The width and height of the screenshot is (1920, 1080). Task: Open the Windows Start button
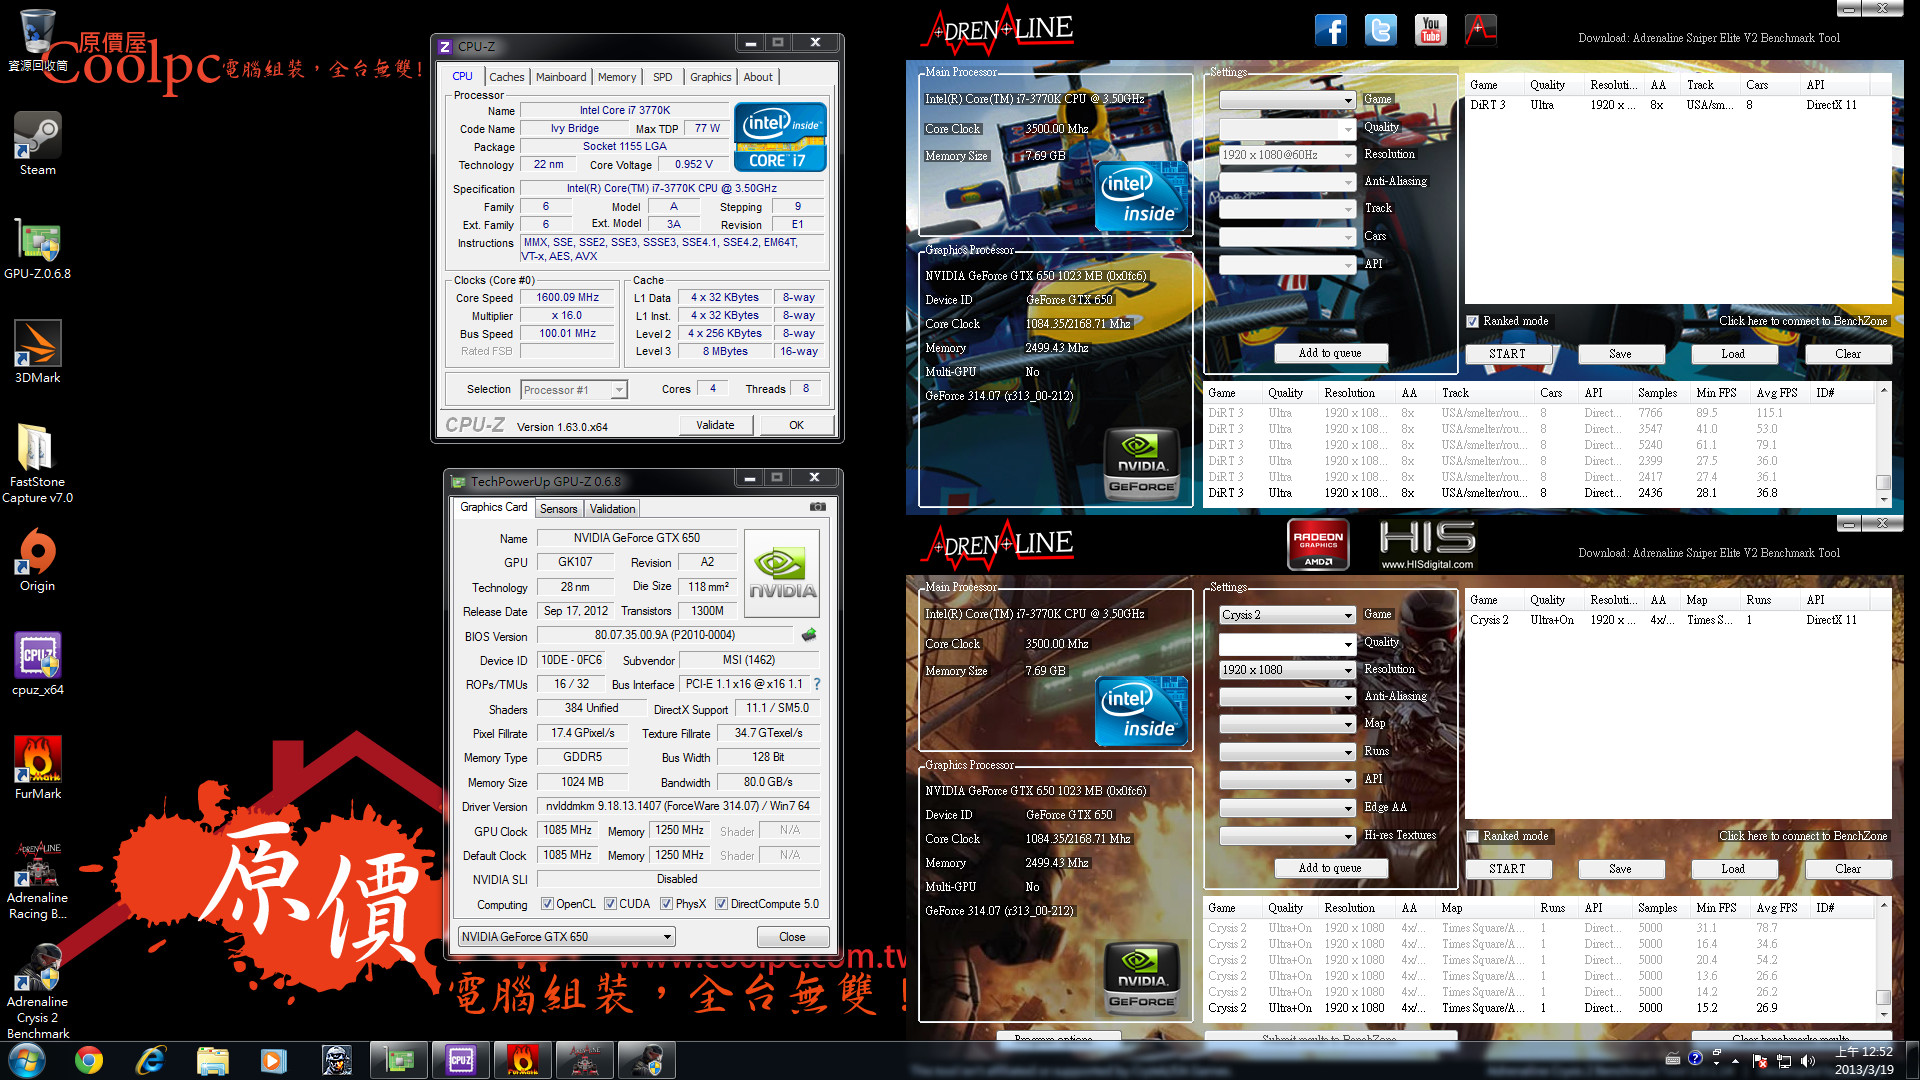tap(27, 1060)
